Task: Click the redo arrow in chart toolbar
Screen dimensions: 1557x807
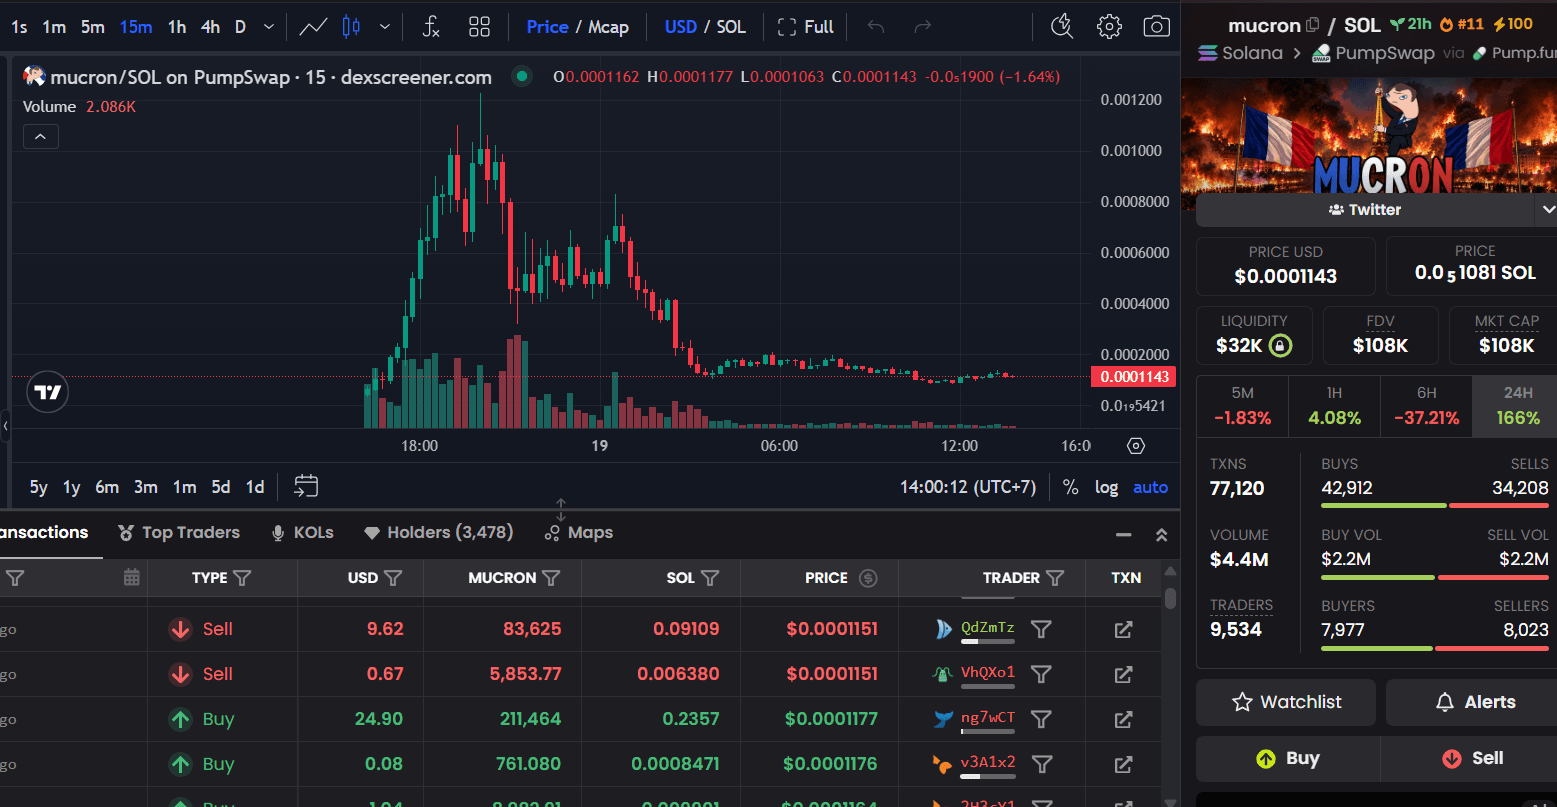Action: 922,27
